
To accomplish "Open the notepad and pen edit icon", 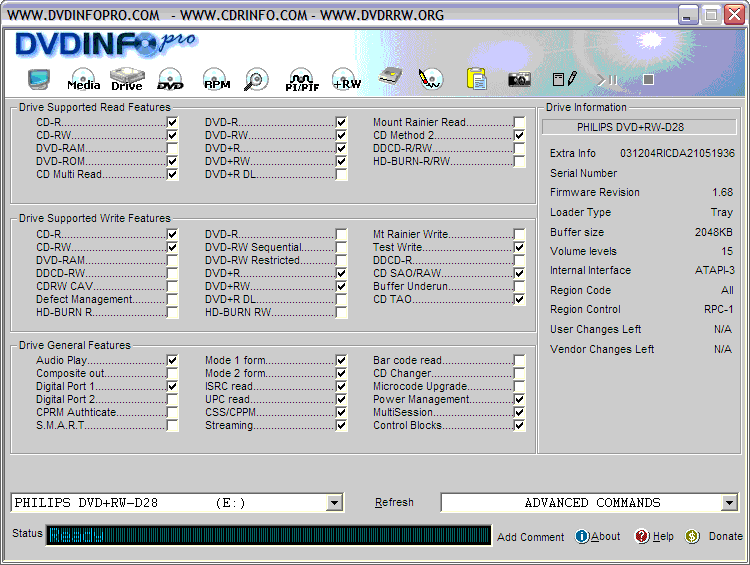I will click(564, 79).
